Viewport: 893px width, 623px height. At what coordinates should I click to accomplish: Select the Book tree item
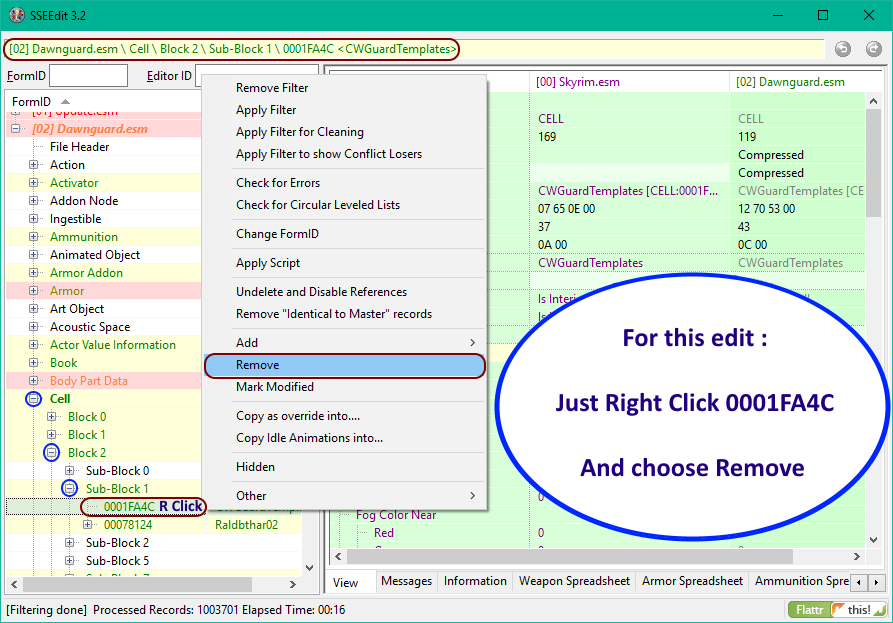click(x=63, y=363)
